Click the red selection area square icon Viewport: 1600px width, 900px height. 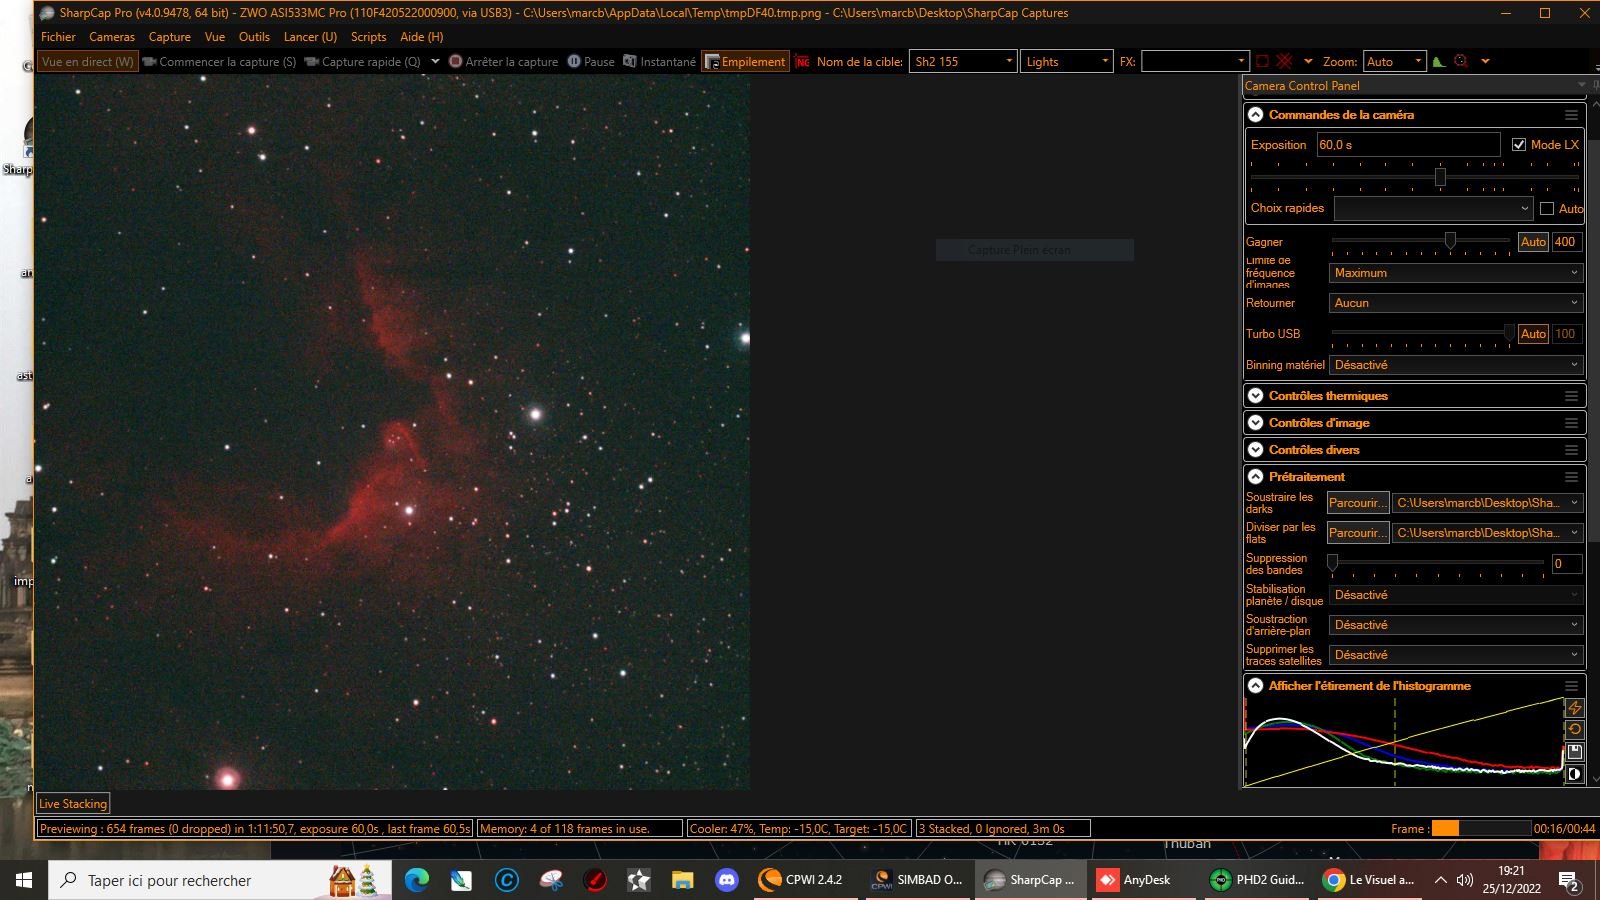[1262, 62]
